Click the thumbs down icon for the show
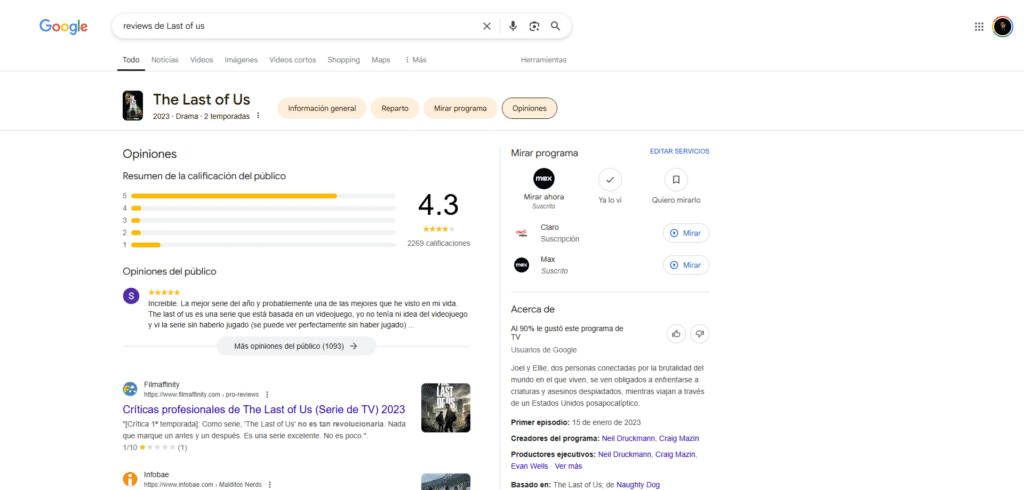 click(700, 333)
